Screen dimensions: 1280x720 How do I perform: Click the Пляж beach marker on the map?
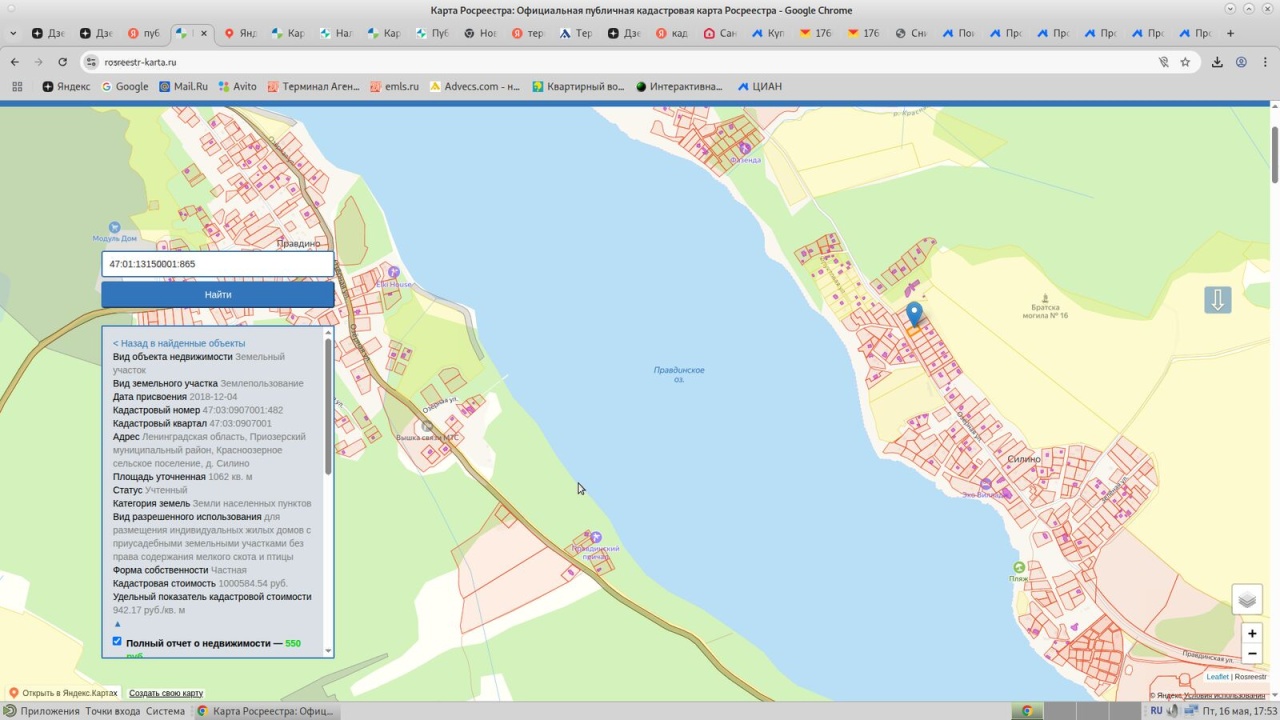coord(1018,568)
